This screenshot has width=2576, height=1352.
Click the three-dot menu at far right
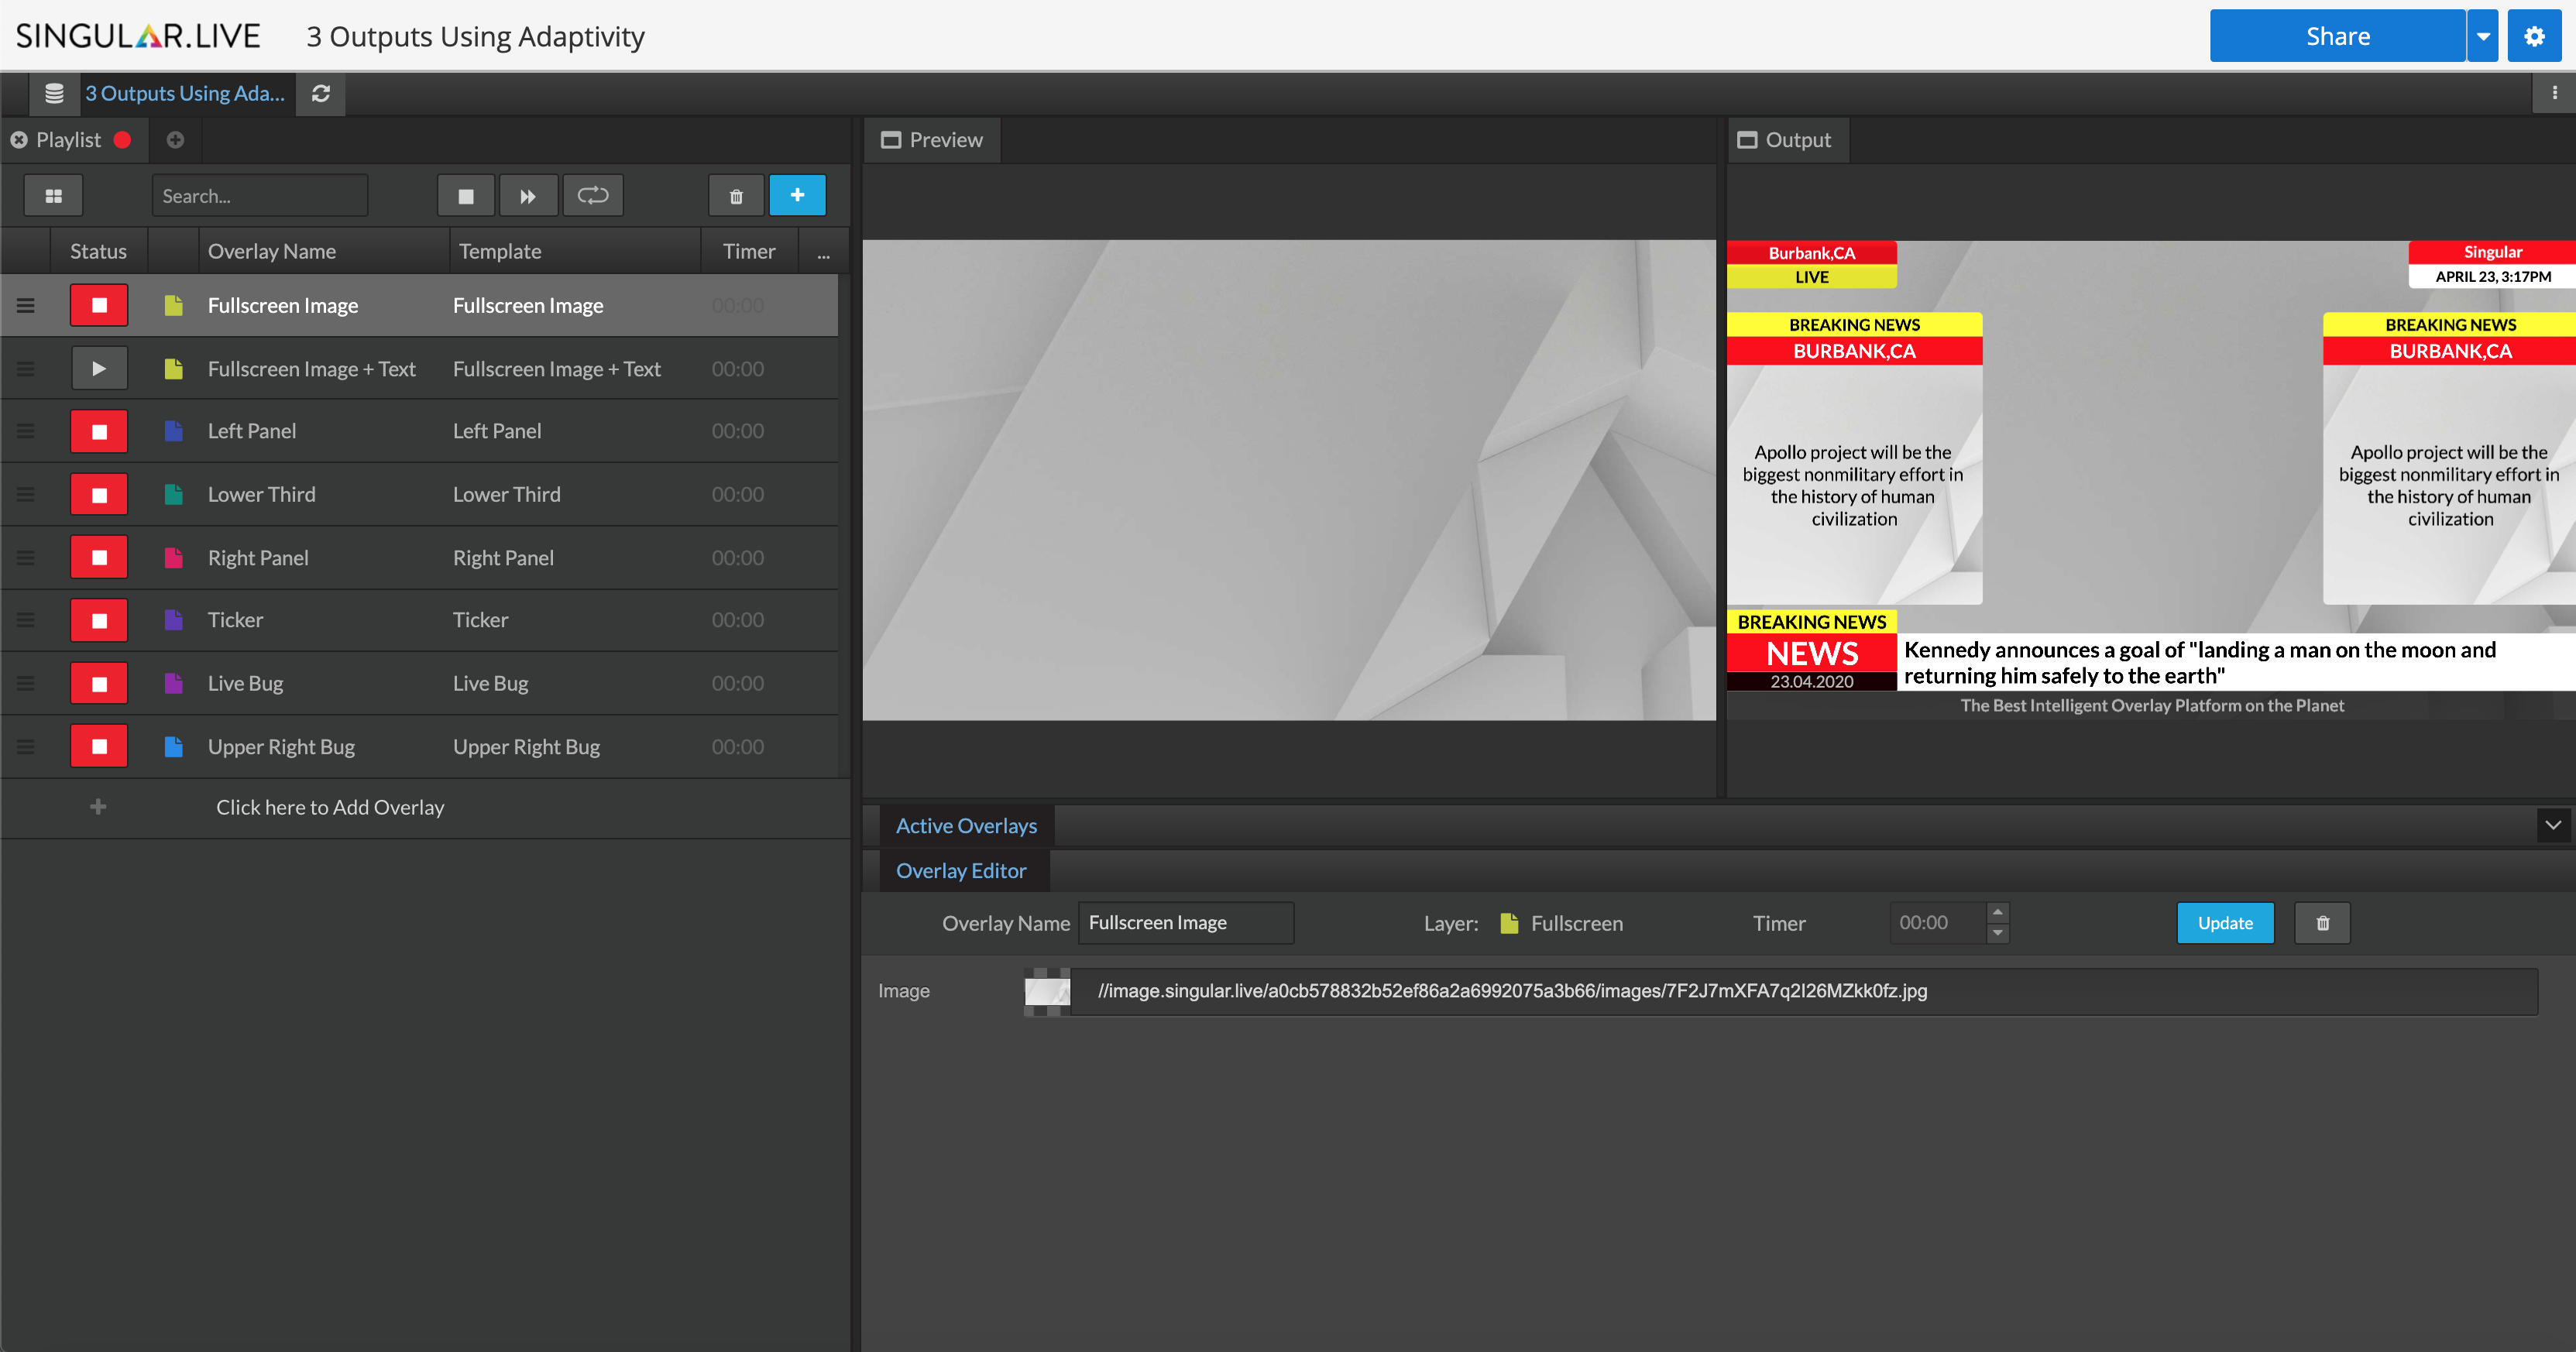pyautogui.click(x=2555, y=93)
